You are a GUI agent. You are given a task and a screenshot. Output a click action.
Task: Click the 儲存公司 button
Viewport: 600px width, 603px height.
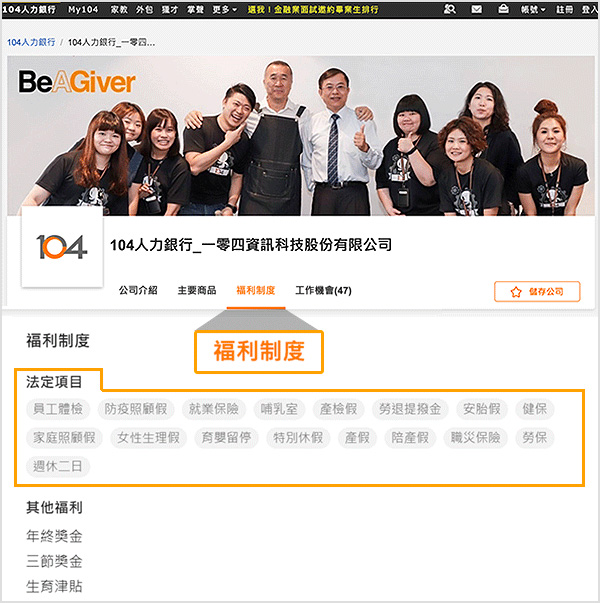tap(537, 292)
